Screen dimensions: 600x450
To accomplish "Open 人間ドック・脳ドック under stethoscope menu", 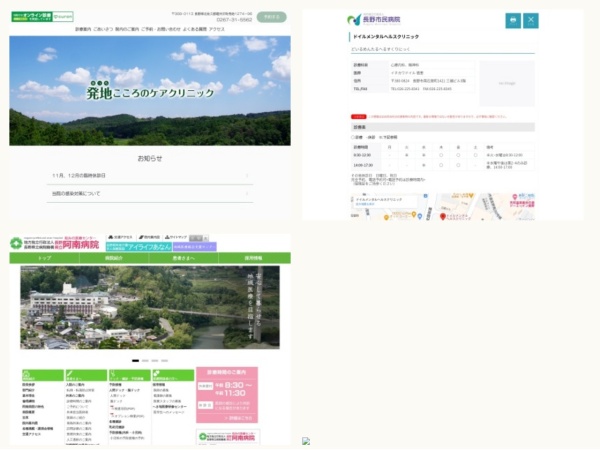I will (x=125, y=390).
